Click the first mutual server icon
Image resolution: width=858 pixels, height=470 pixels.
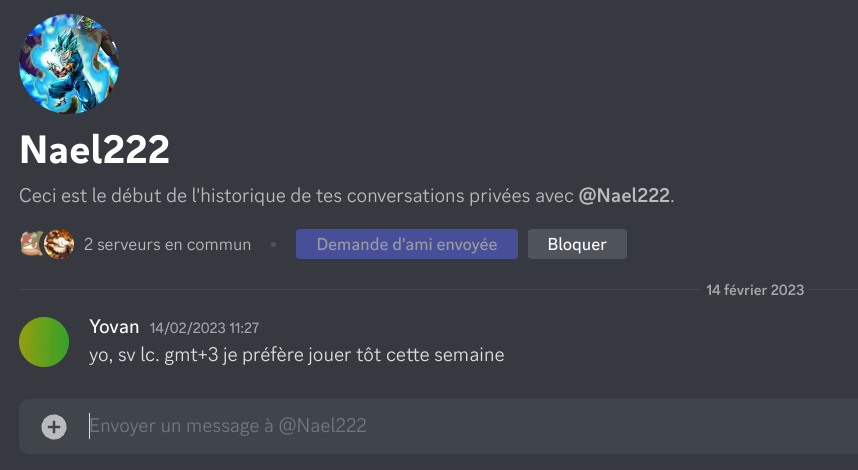pos(32,244)
